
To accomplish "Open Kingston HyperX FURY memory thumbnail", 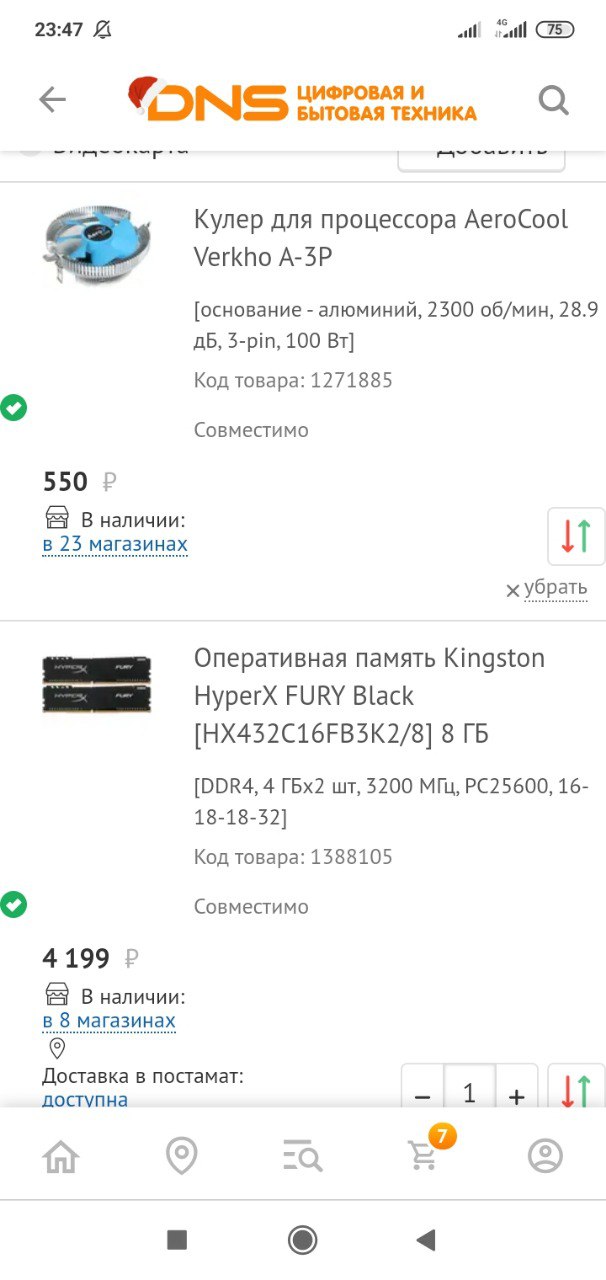I will (97, 683).
